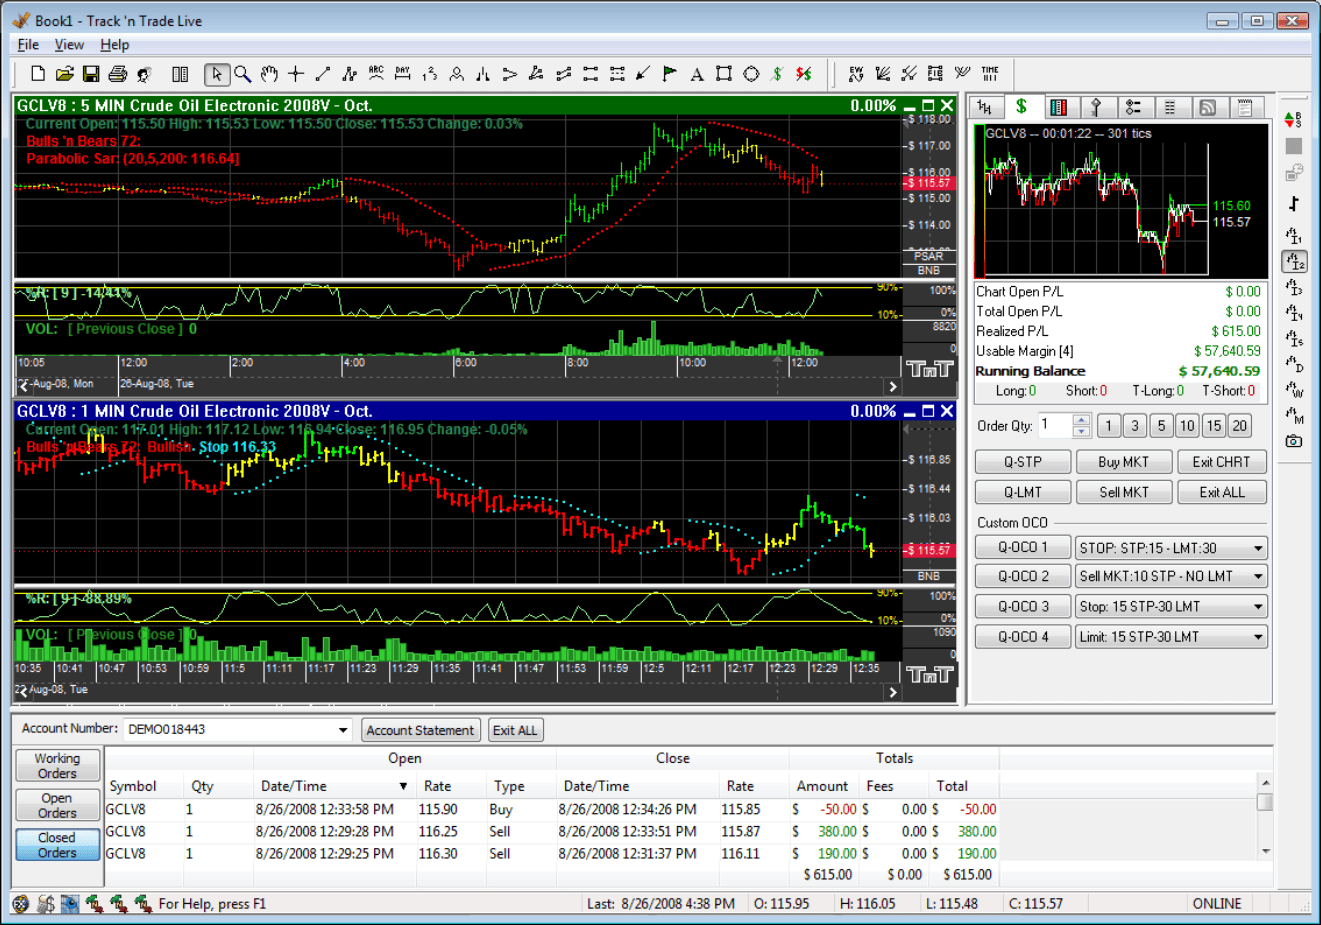Select the circle drawing tool
1321x925 pixels.
pyautogui.click(x=751, y=74)
